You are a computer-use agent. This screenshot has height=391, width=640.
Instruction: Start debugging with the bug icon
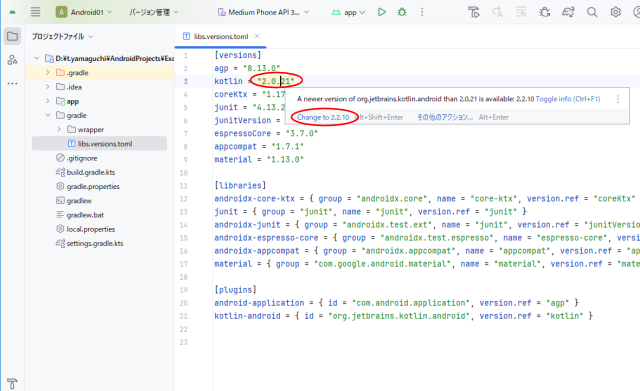(x=402, y=12)
